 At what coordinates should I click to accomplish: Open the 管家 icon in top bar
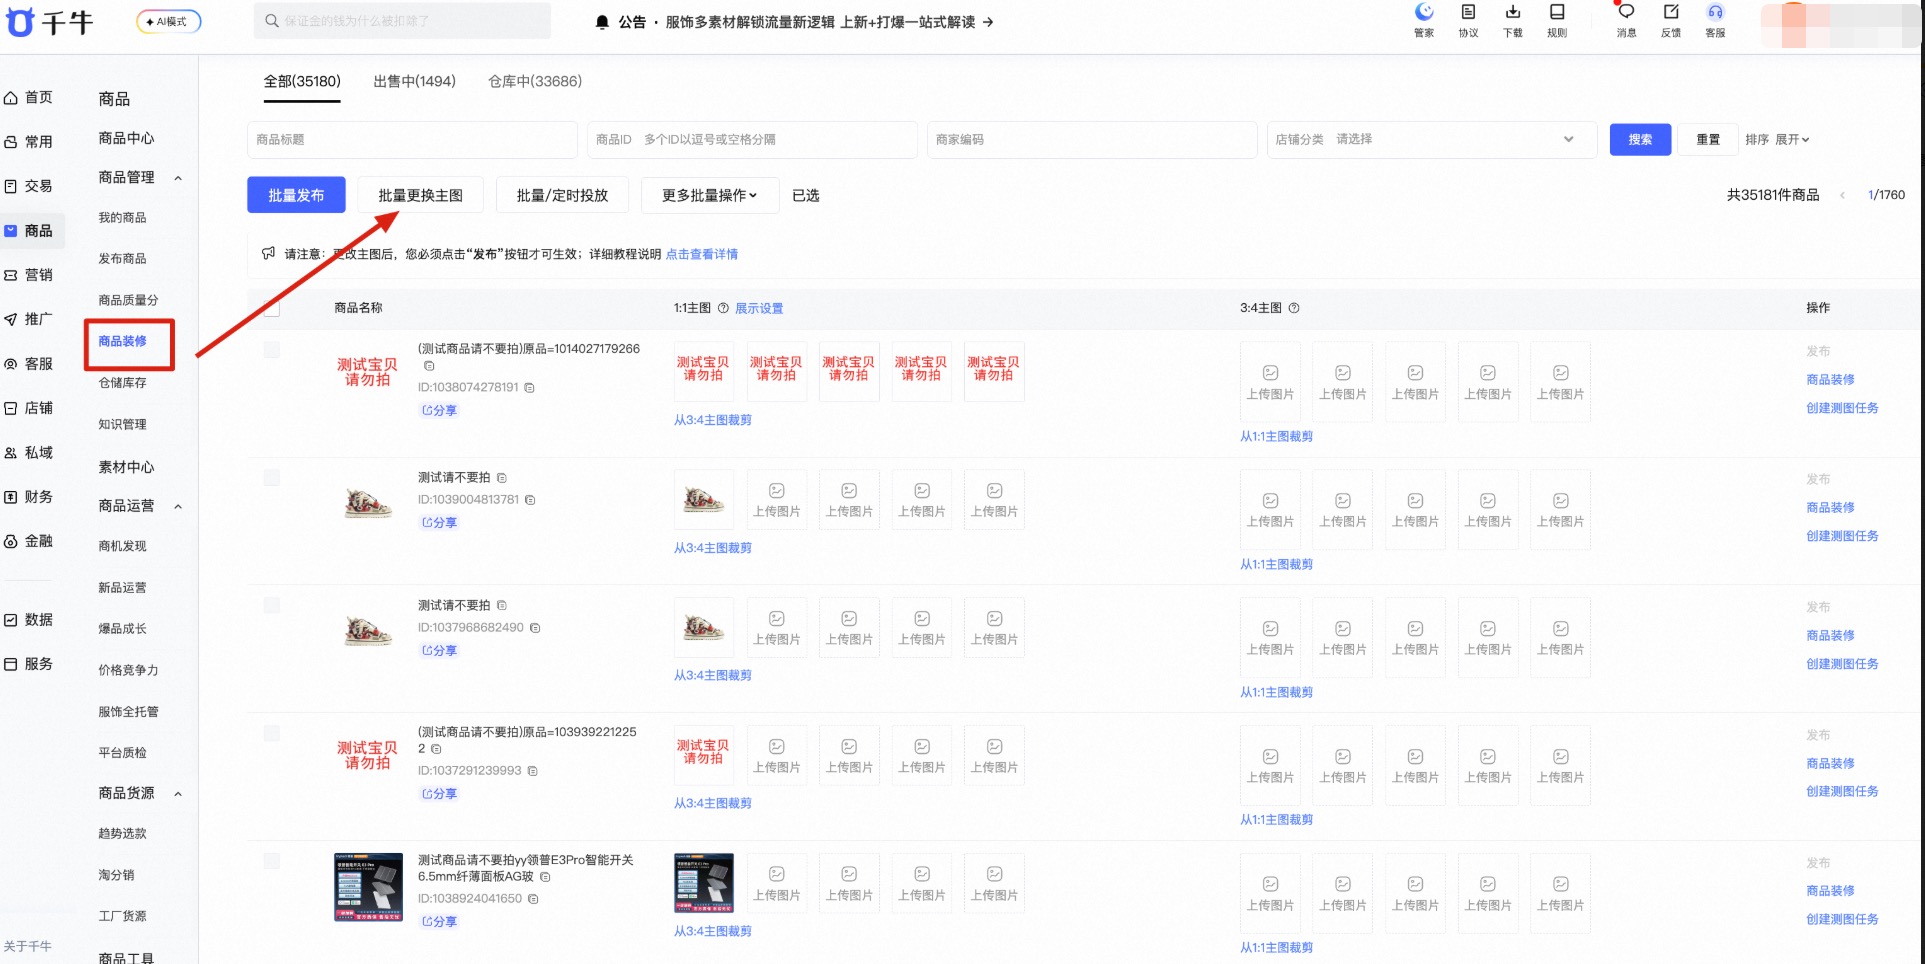(x=1424, y=20)
